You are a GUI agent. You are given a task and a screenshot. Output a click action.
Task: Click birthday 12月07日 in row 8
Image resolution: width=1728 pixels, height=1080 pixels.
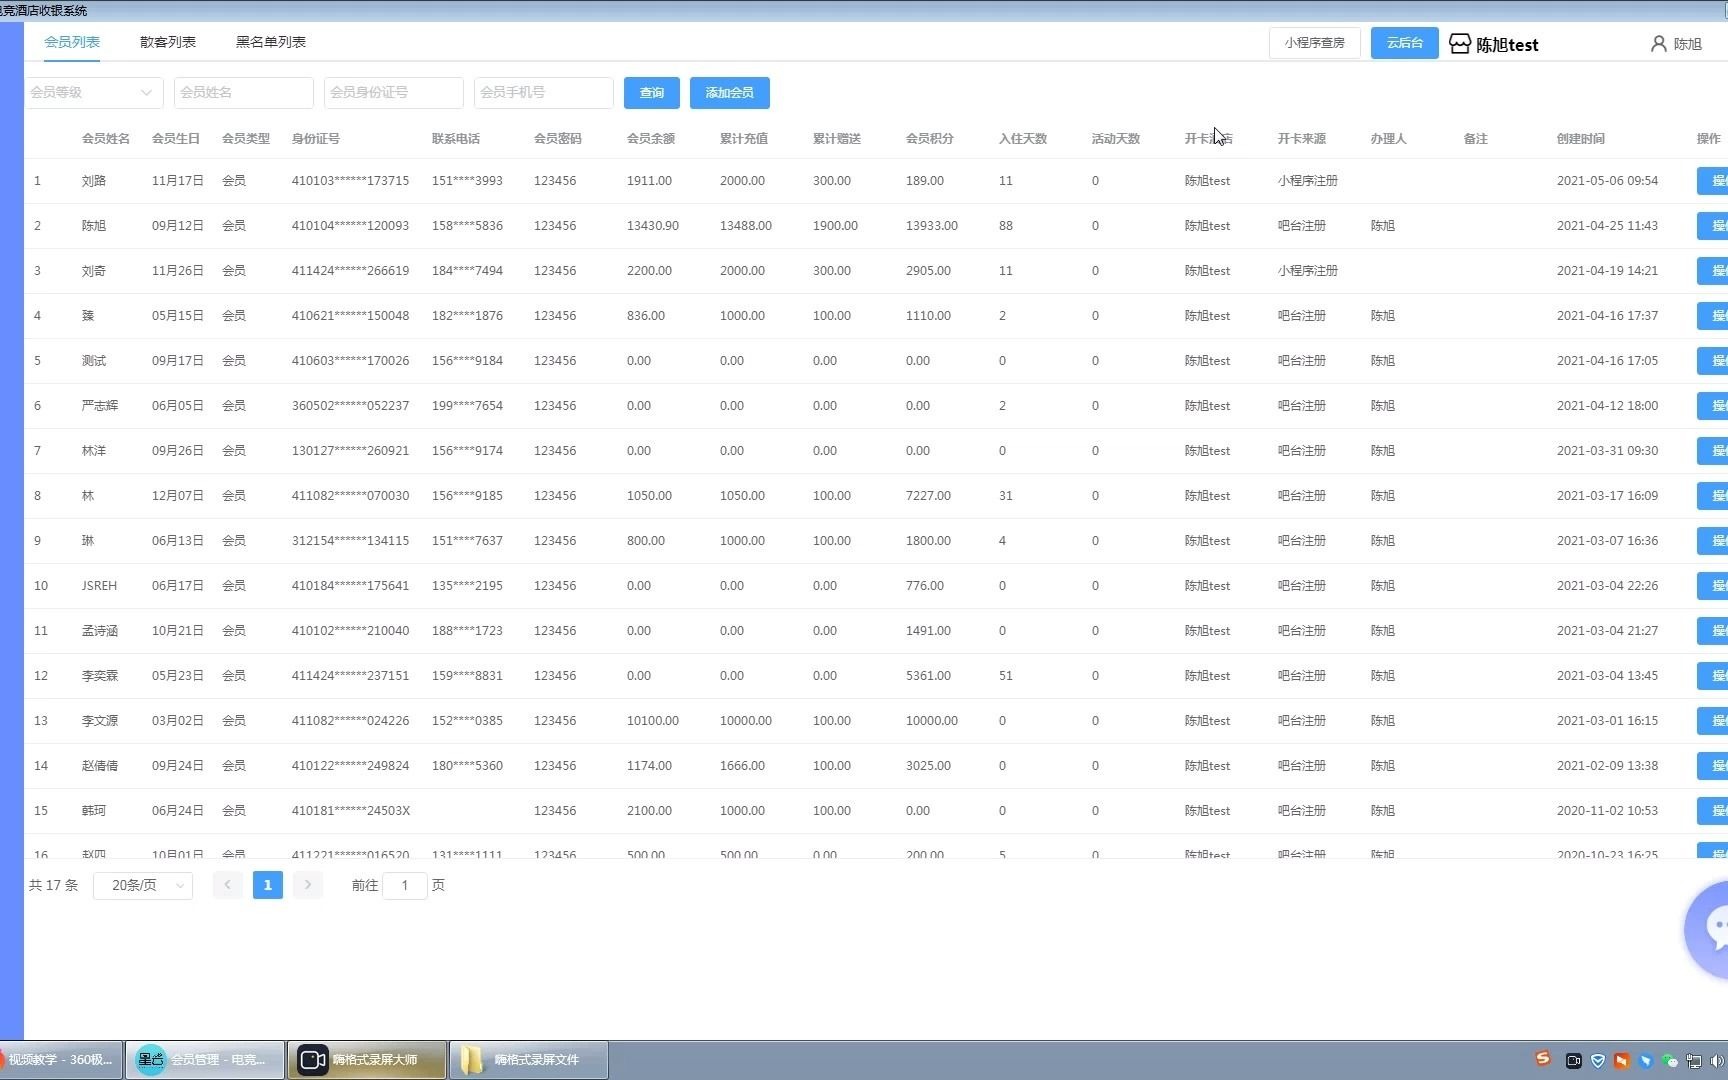(178, 496)
